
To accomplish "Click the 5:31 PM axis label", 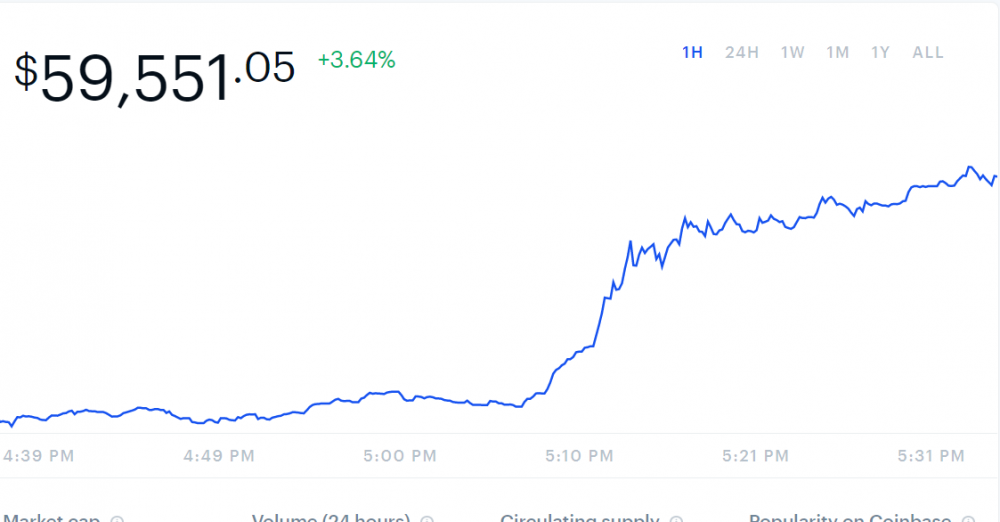I will pyautogui.click(x=930, y=456).
